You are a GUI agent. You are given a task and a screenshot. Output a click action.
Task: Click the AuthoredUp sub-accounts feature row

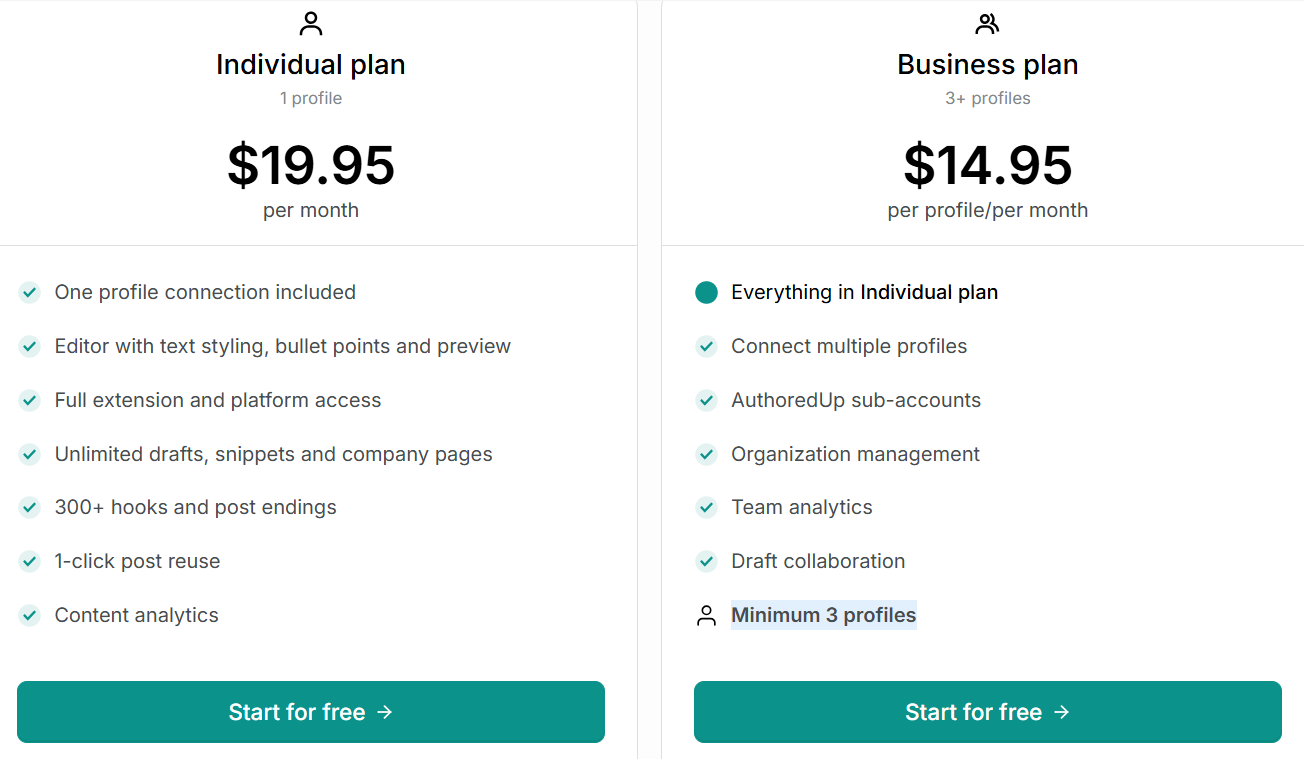click(856, 400)
